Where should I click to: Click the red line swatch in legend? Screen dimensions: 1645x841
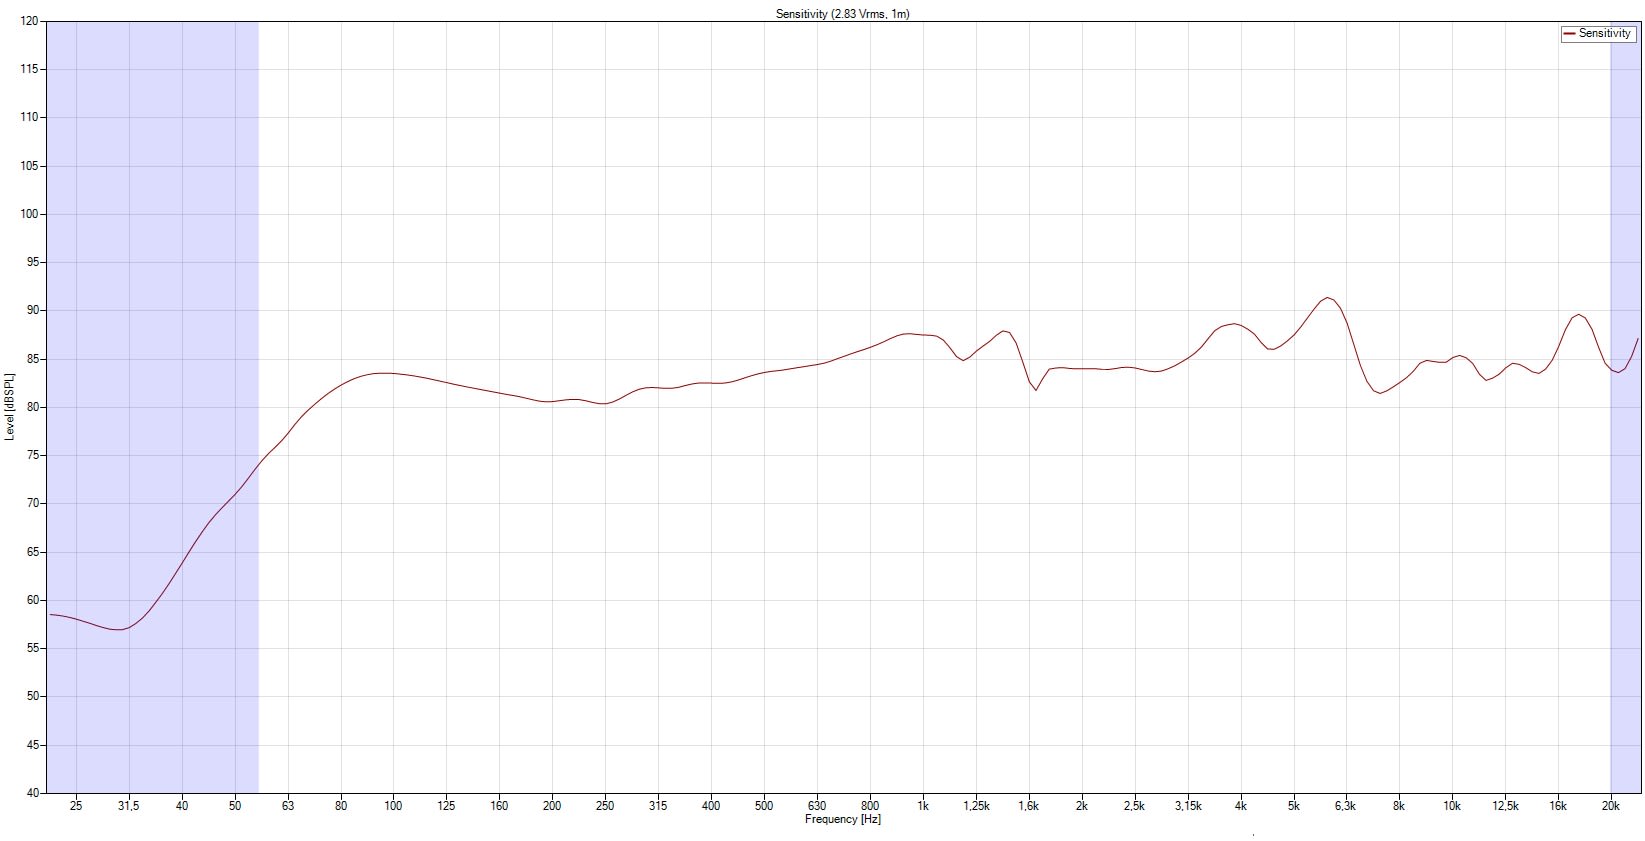1569,34
